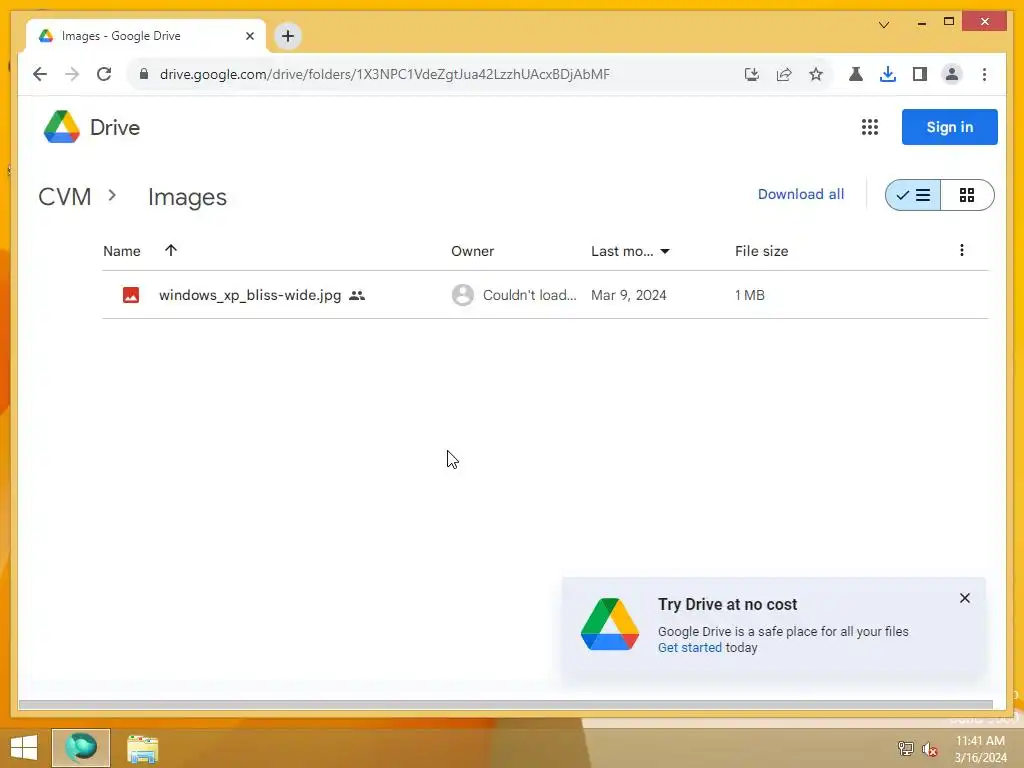Viewport: 1024px width, 768px height.
Task: Click the red image file icon
Action: tap(131, 295)
